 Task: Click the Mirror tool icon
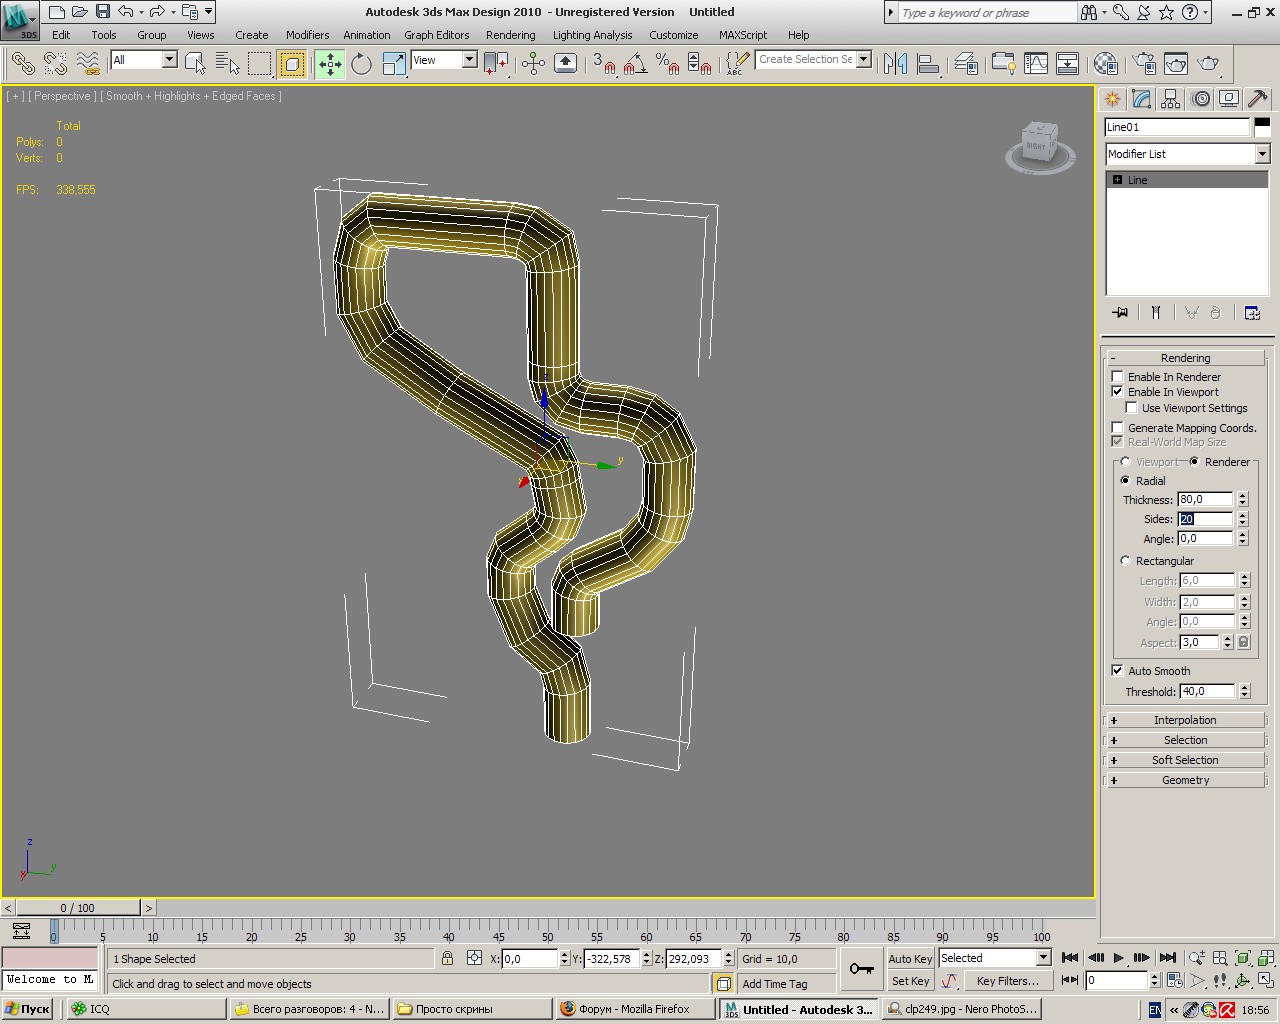pyautogui.click(x=895, y=64)
